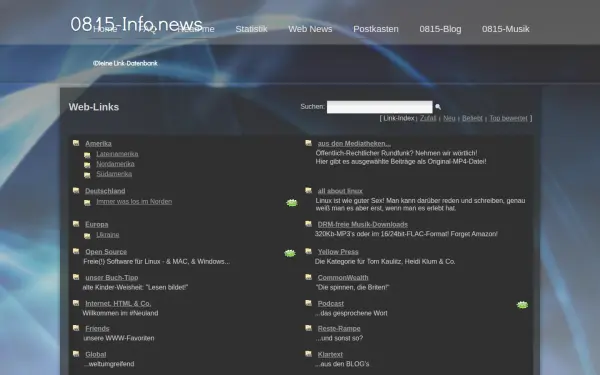
Task: Click the green new badge in Open Source row
Action: click(290, 253)
